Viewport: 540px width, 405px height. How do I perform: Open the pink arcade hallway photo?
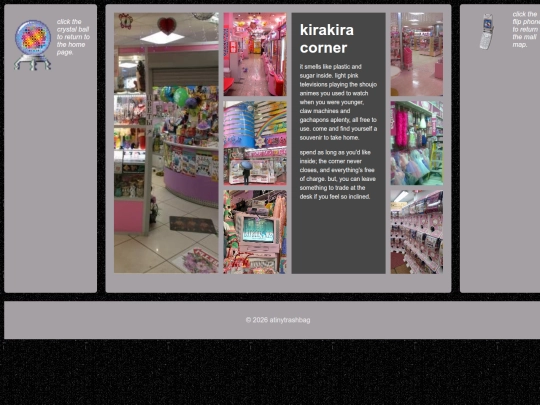[x=255, y=54]
